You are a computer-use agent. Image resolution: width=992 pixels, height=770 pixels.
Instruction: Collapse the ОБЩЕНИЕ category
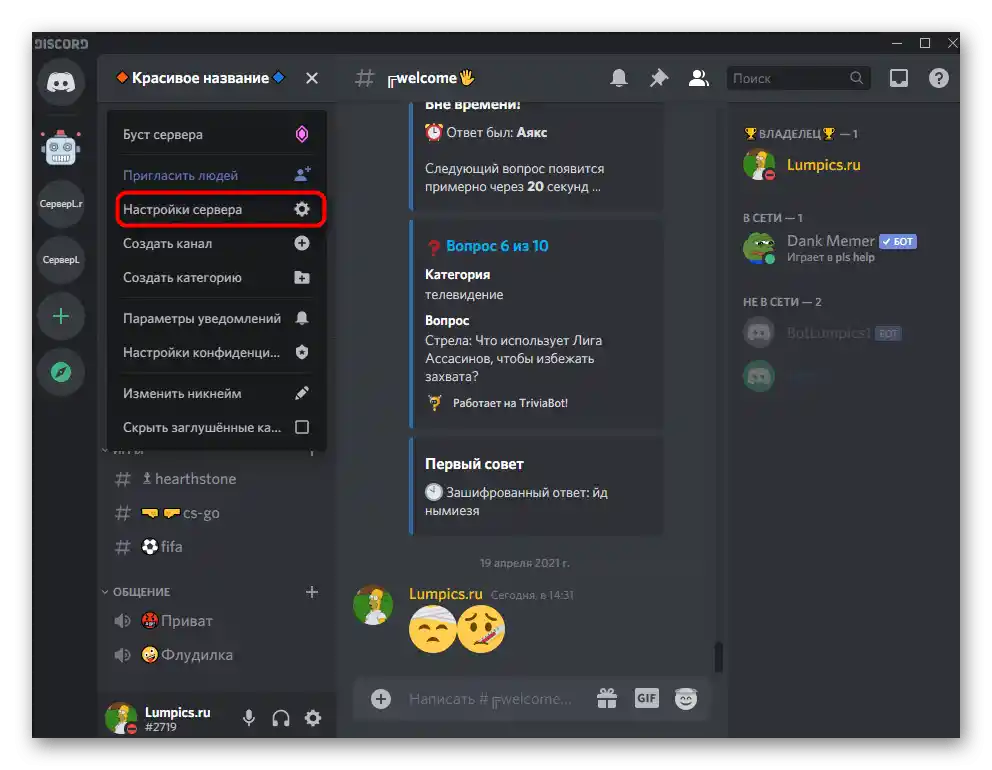pos(136,592)
